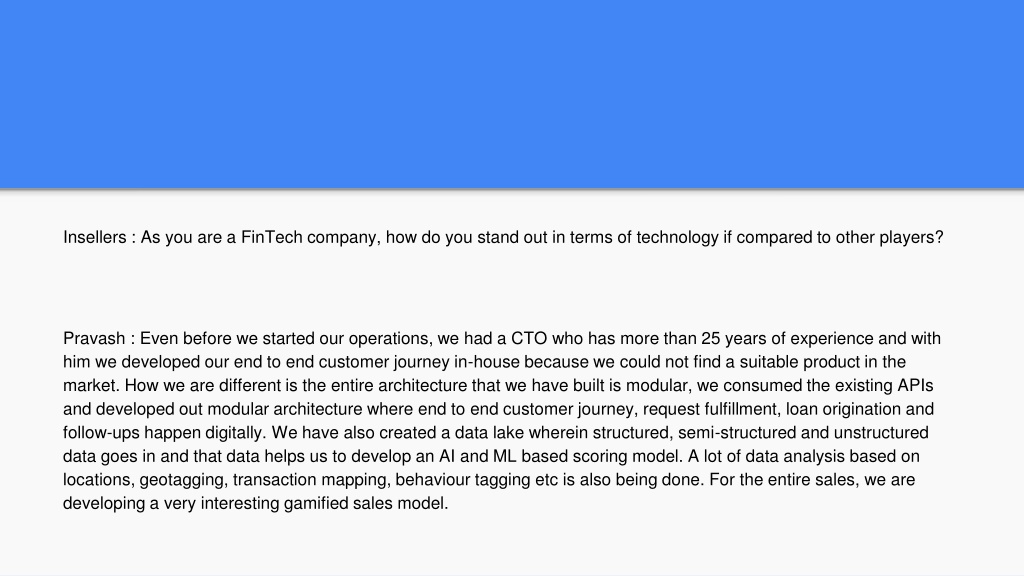Click the blue header banner
1024x576 pixels.
tap(512, 94)
